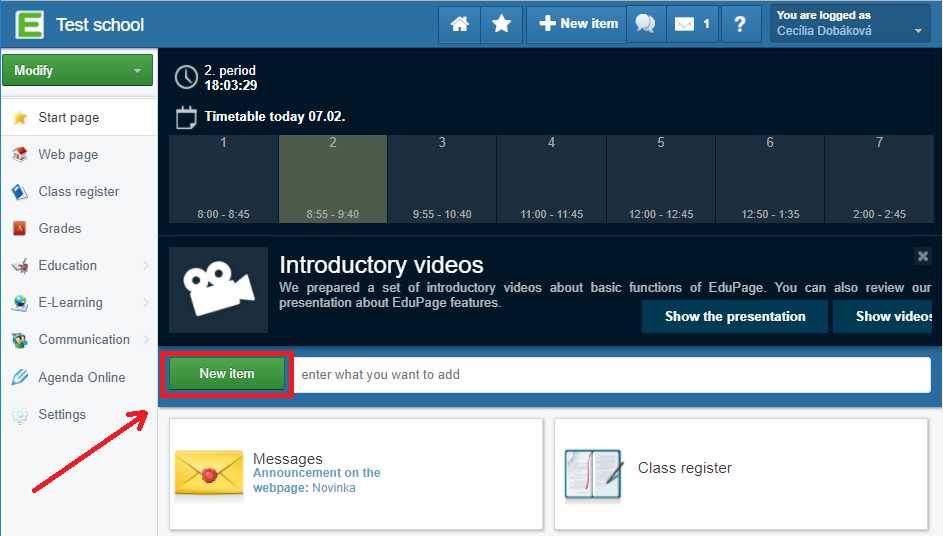The image size is (943, 536).
Task: Open Grades in the sidebar
Action: pyautogui.click(x=60, y=229)
